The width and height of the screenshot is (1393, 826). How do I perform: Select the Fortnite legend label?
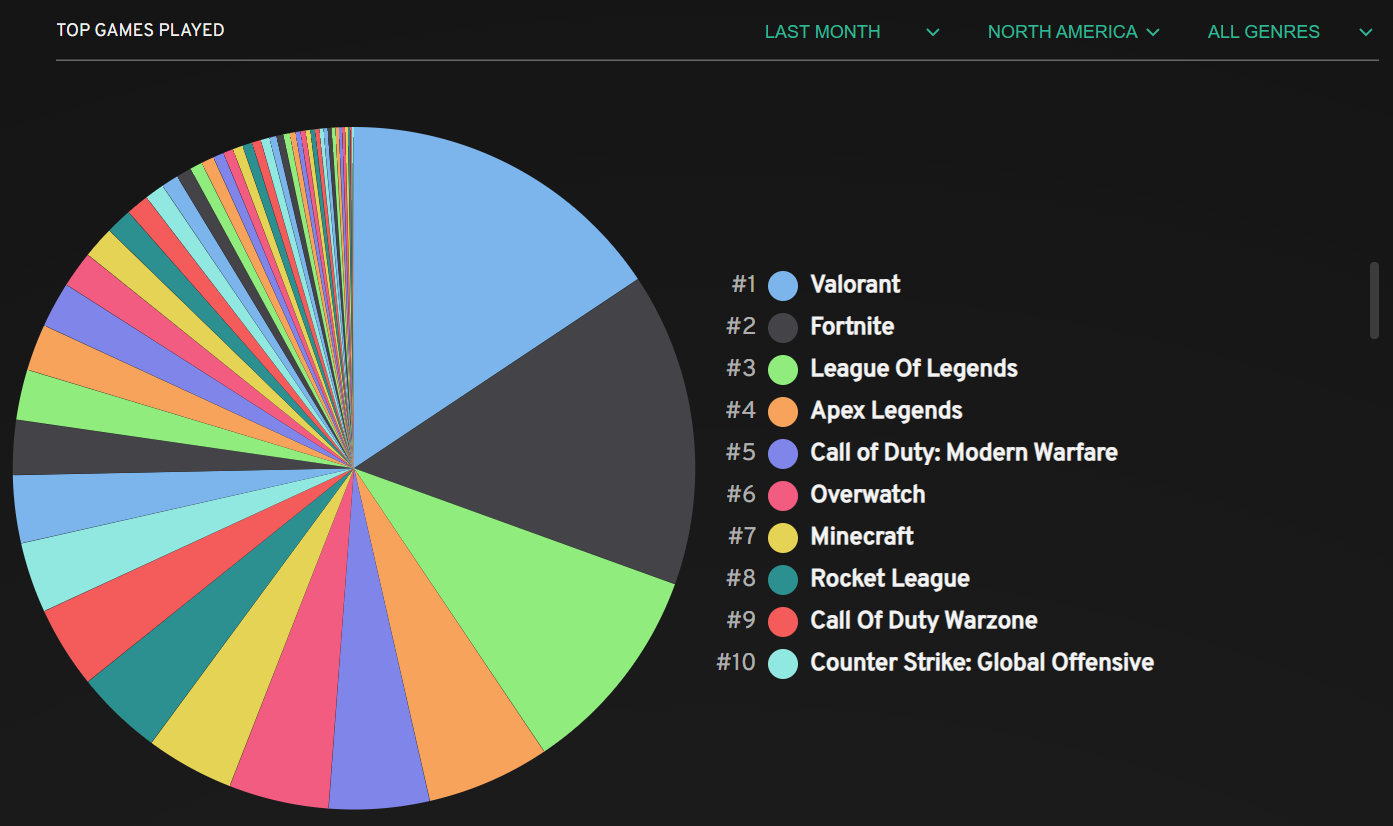[x=852, y=326]
